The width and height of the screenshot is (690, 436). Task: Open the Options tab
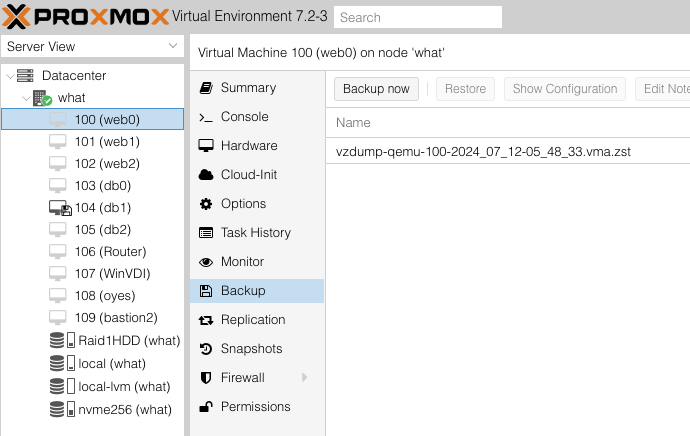pyautogui.click(x=257, y=204)
